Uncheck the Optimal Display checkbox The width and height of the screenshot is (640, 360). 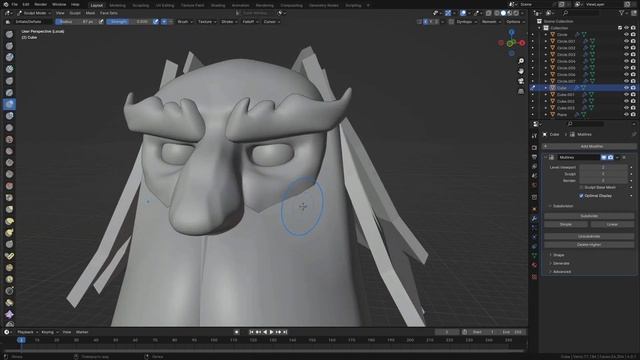[x=581, y=196]
